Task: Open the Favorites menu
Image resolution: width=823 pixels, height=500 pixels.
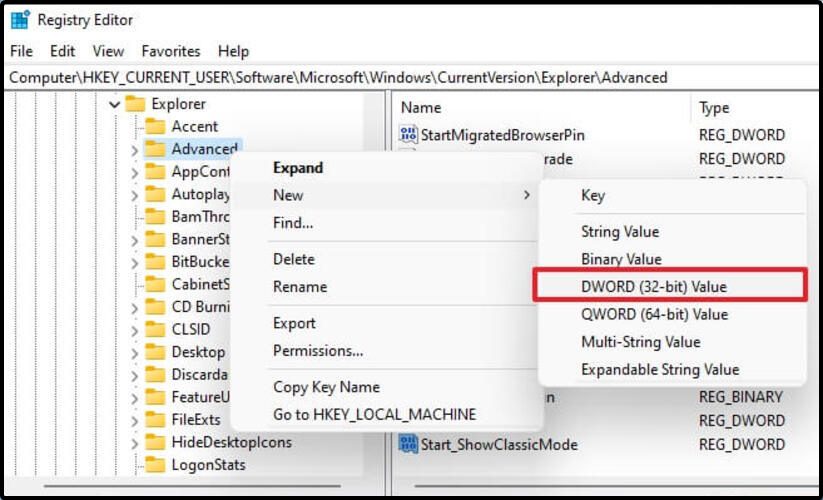Action: (x=171, y=51)
